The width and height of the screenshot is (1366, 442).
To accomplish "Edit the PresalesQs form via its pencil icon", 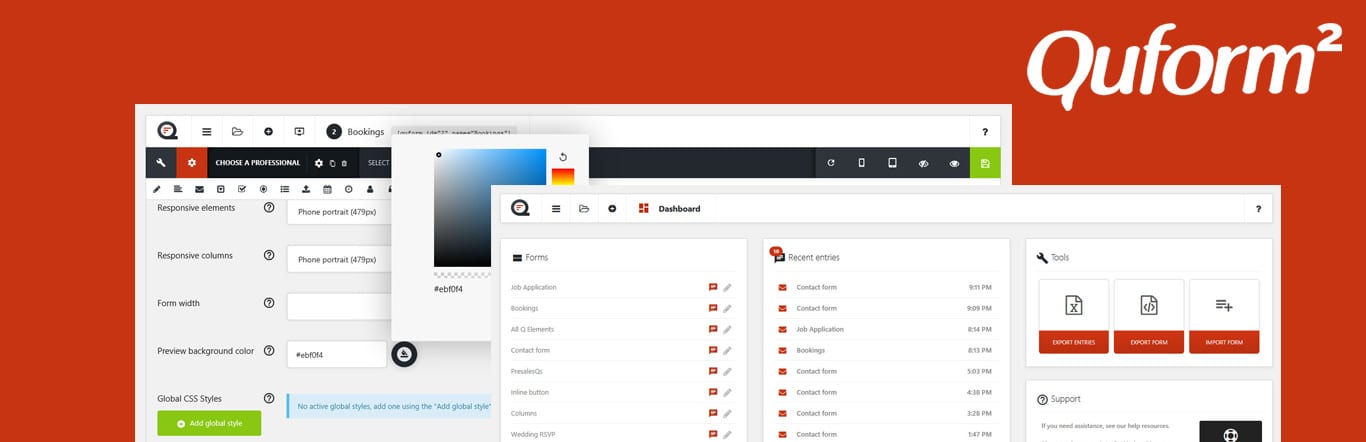I will click(728, 371).
